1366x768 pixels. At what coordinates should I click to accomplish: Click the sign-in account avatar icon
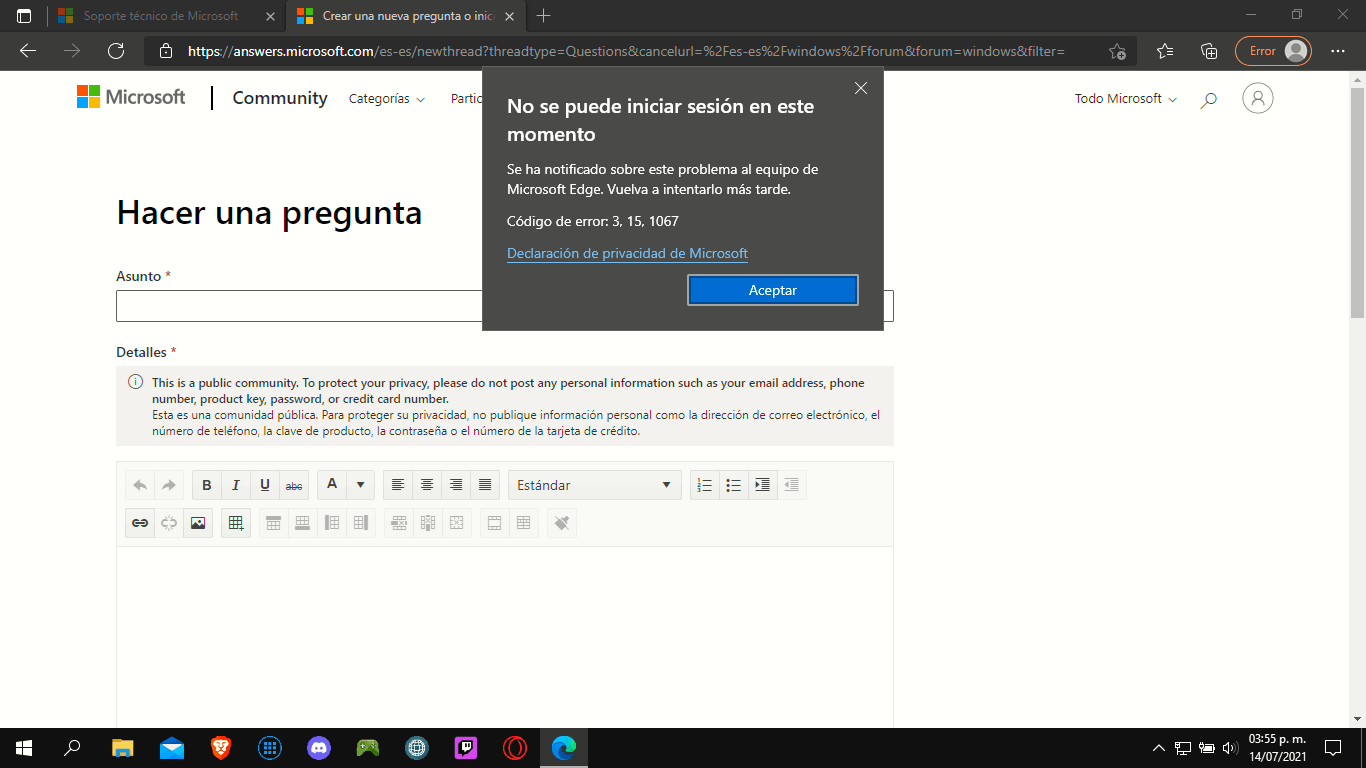1258,98
